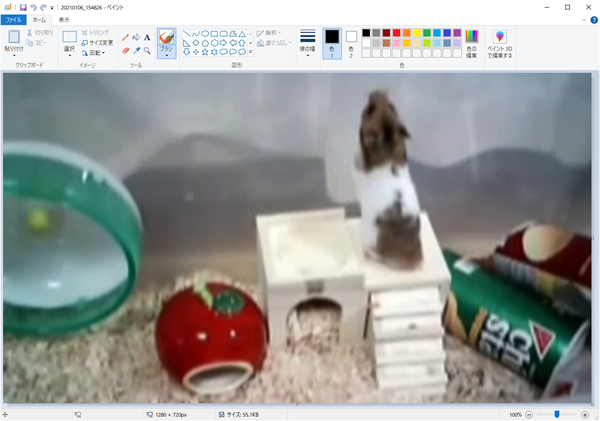Viewport: 600px width, 421px height.
Task: Select the Eraser tool
Action: tap(126, 51)
